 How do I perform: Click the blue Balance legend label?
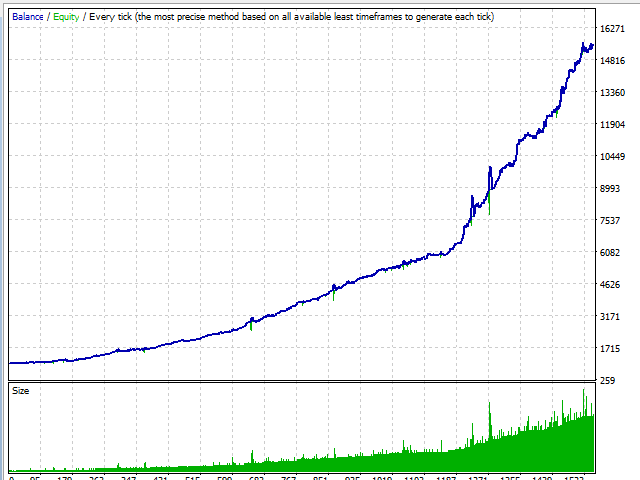pos(28,17)
